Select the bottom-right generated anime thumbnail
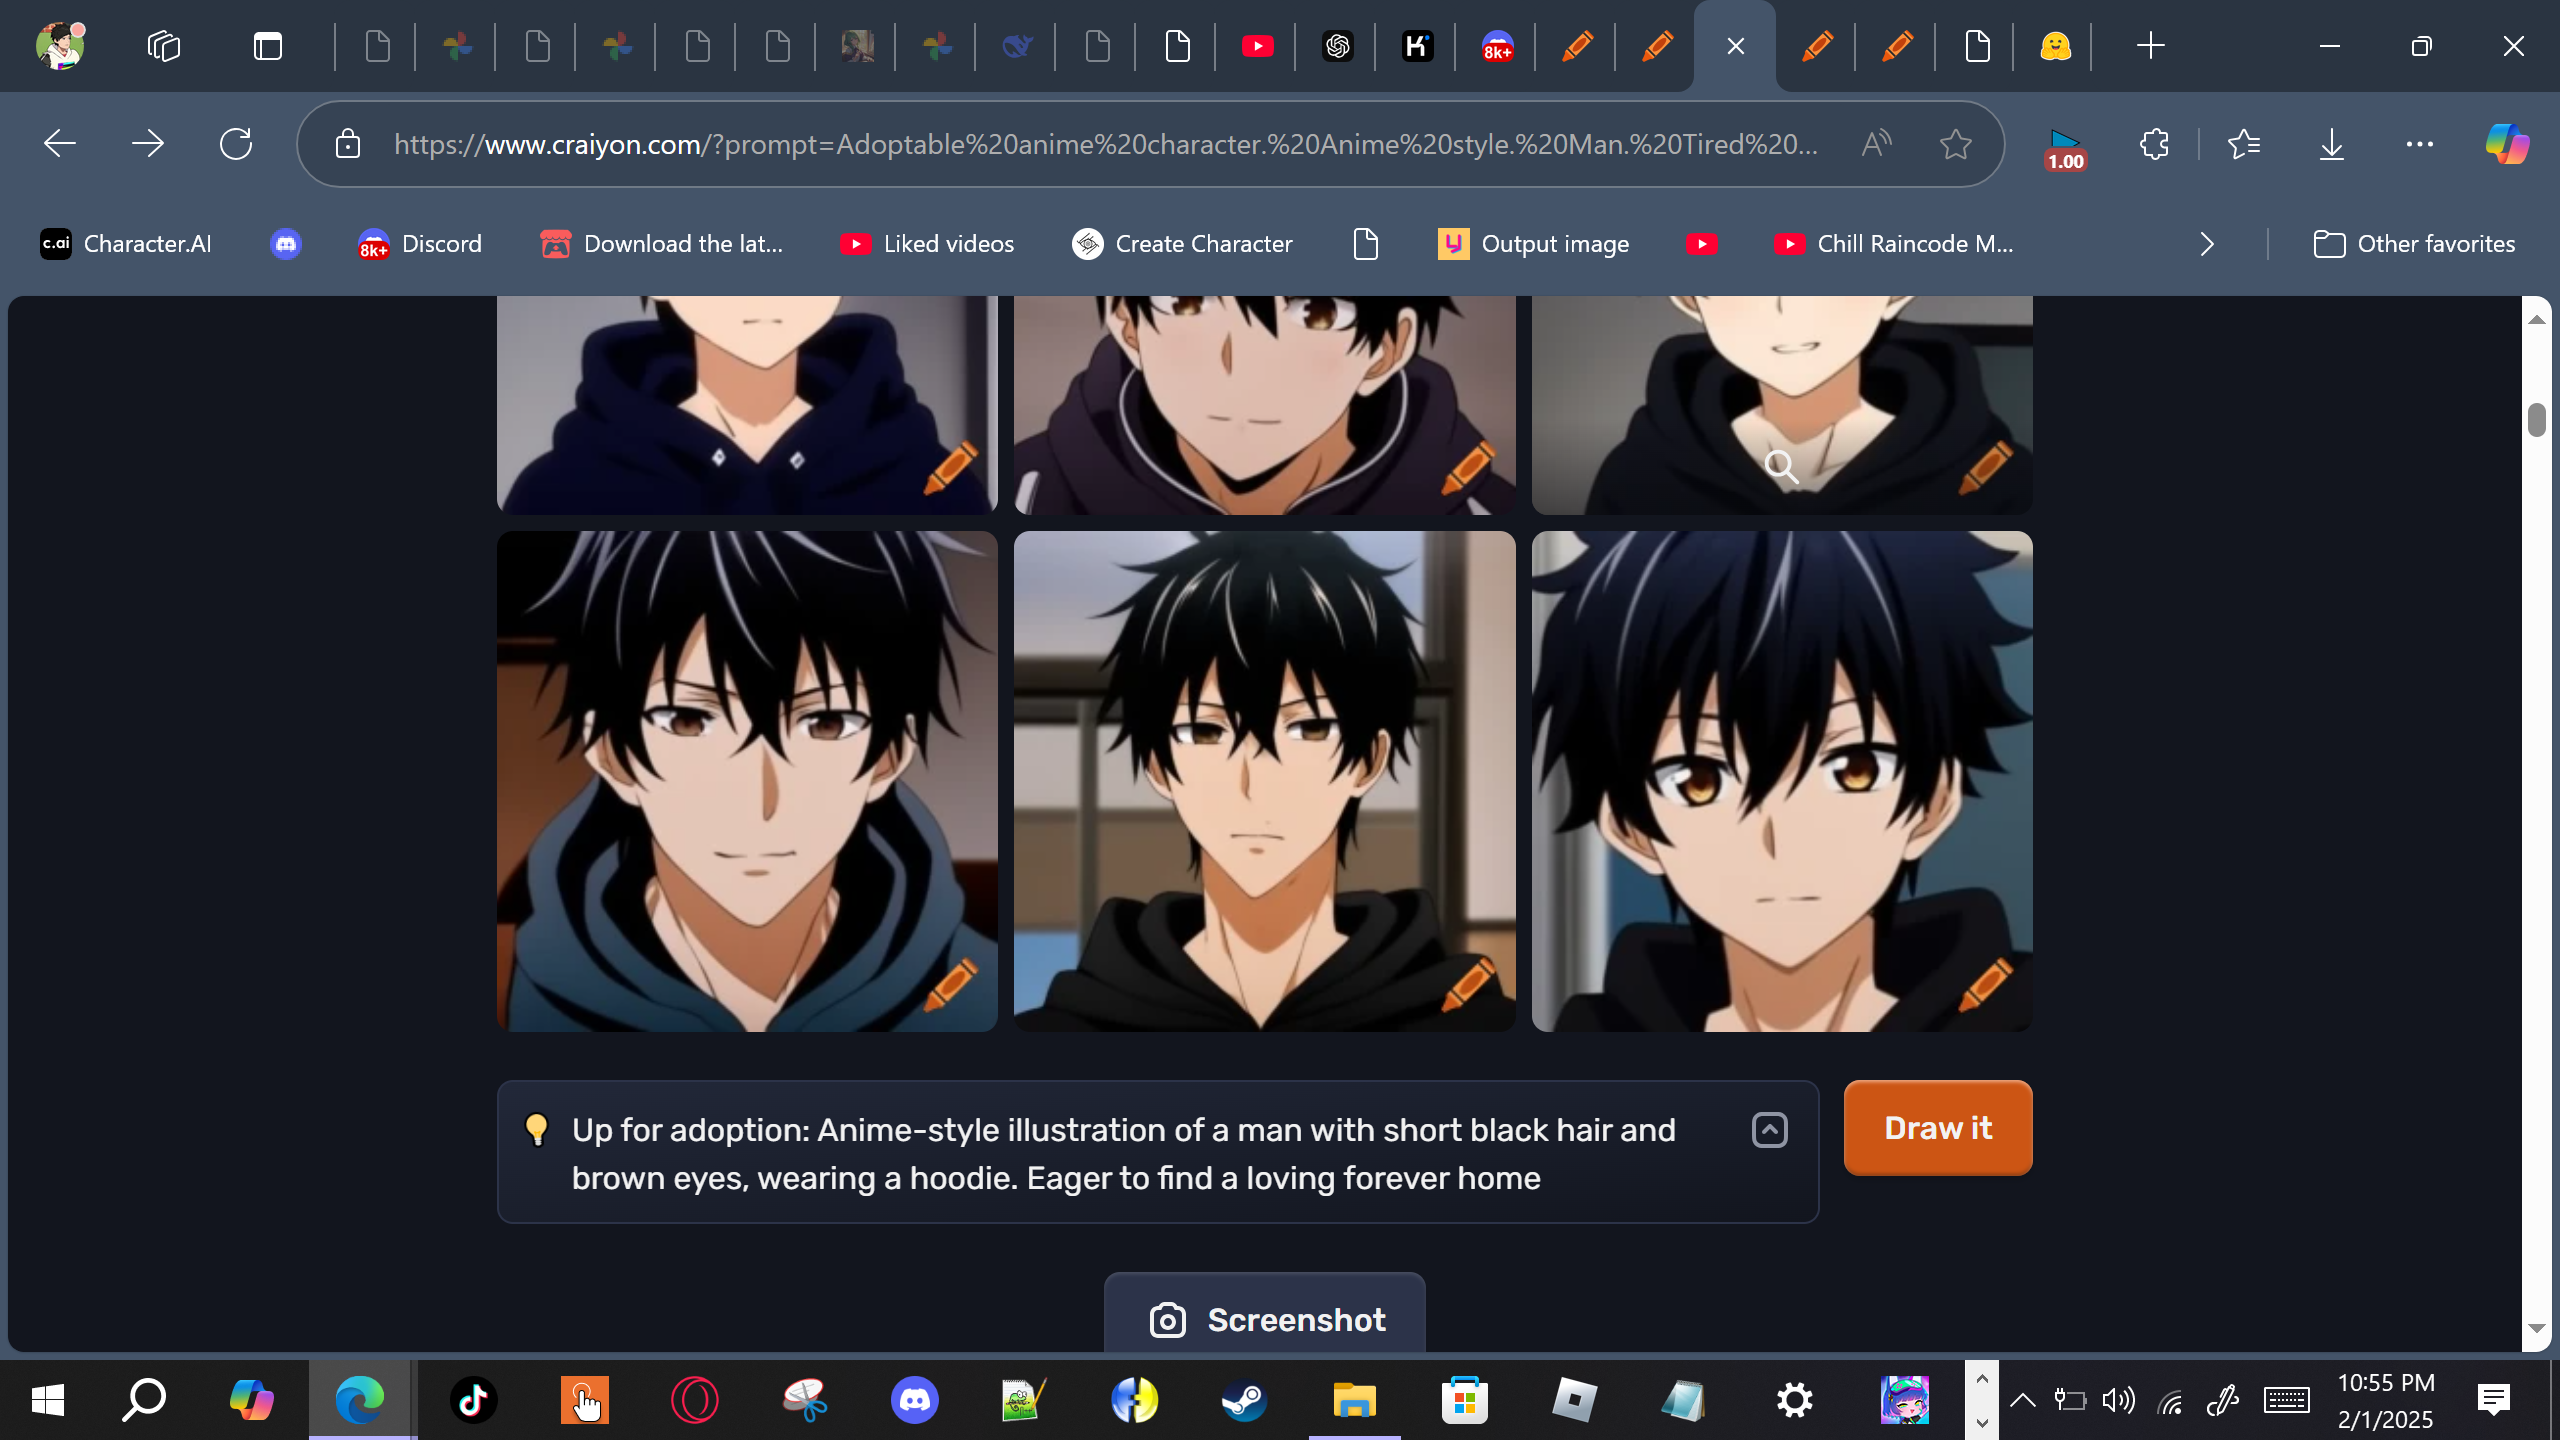The width and height of the screenshot is (2560, 1440). coord(1781,780)
